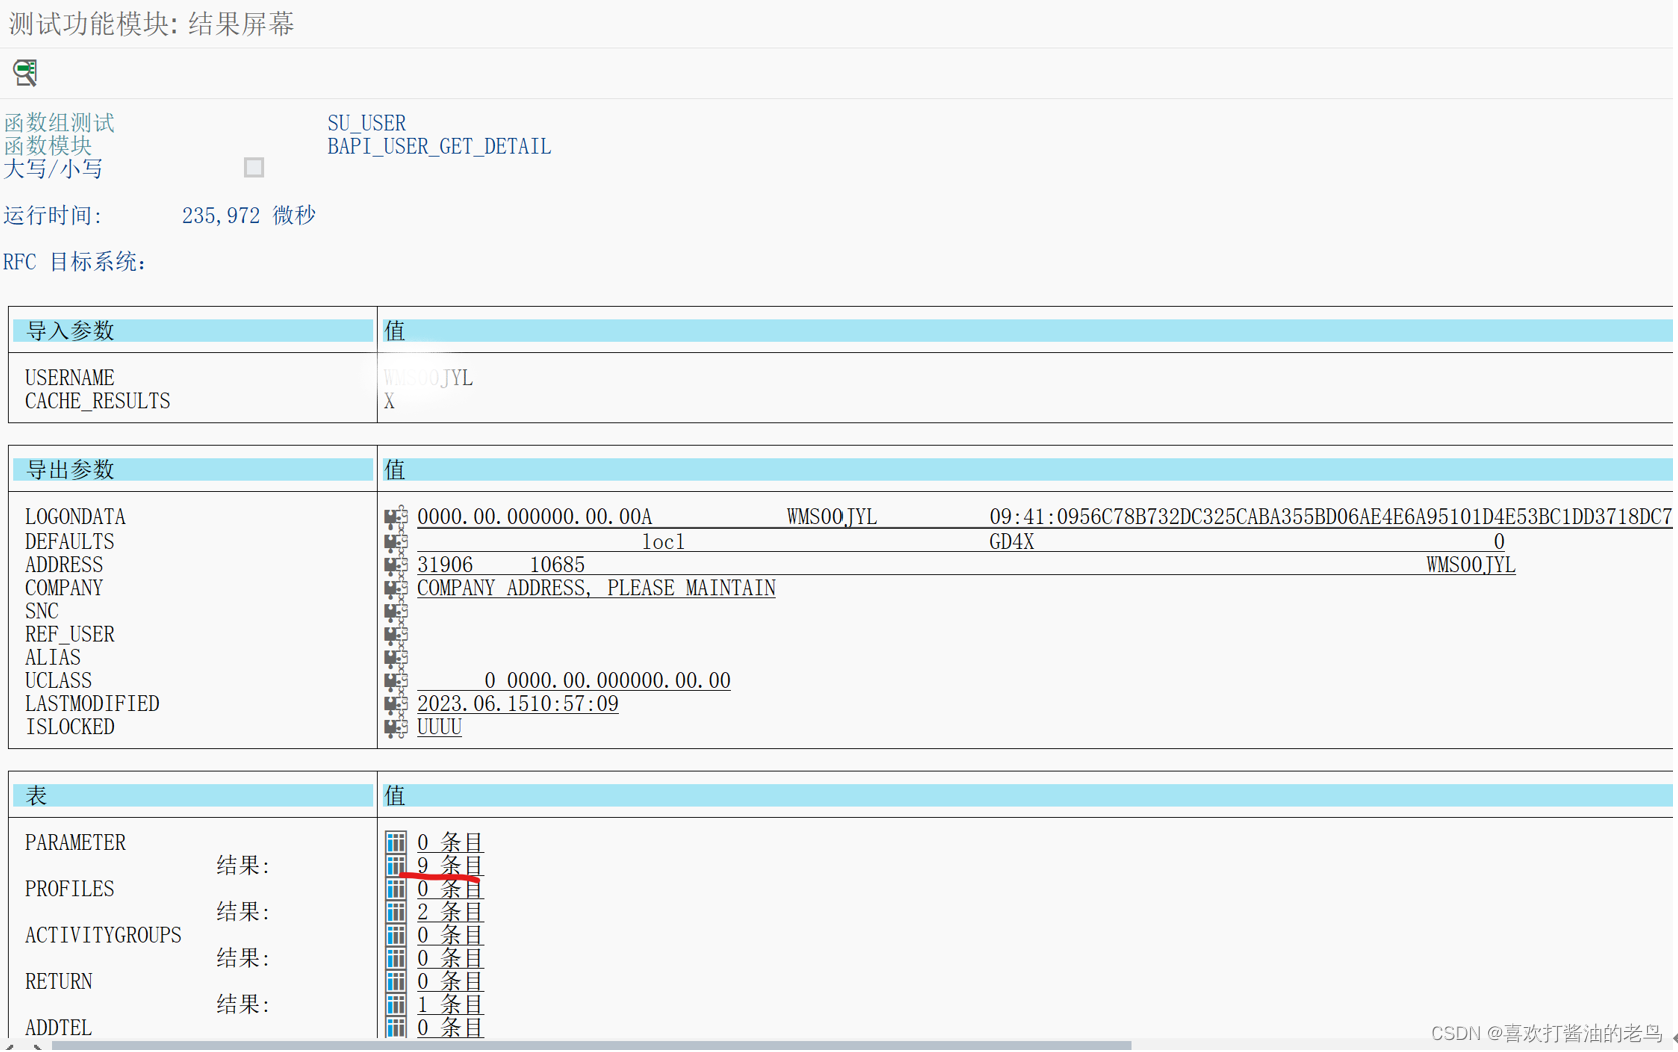This screenshot has width=1678, height=1052.
Task: Open the LOGONDATA value link starting 0000.00.000000
Action: pos(1045,517)
